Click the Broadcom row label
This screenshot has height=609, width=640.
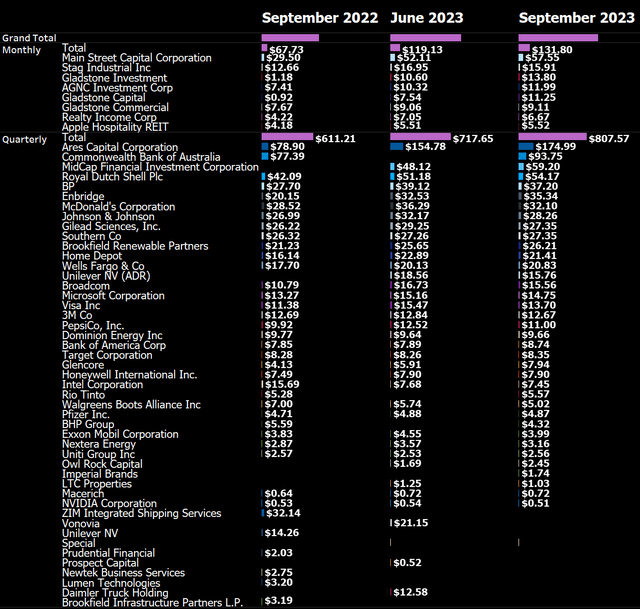click(x=86, y=286)
